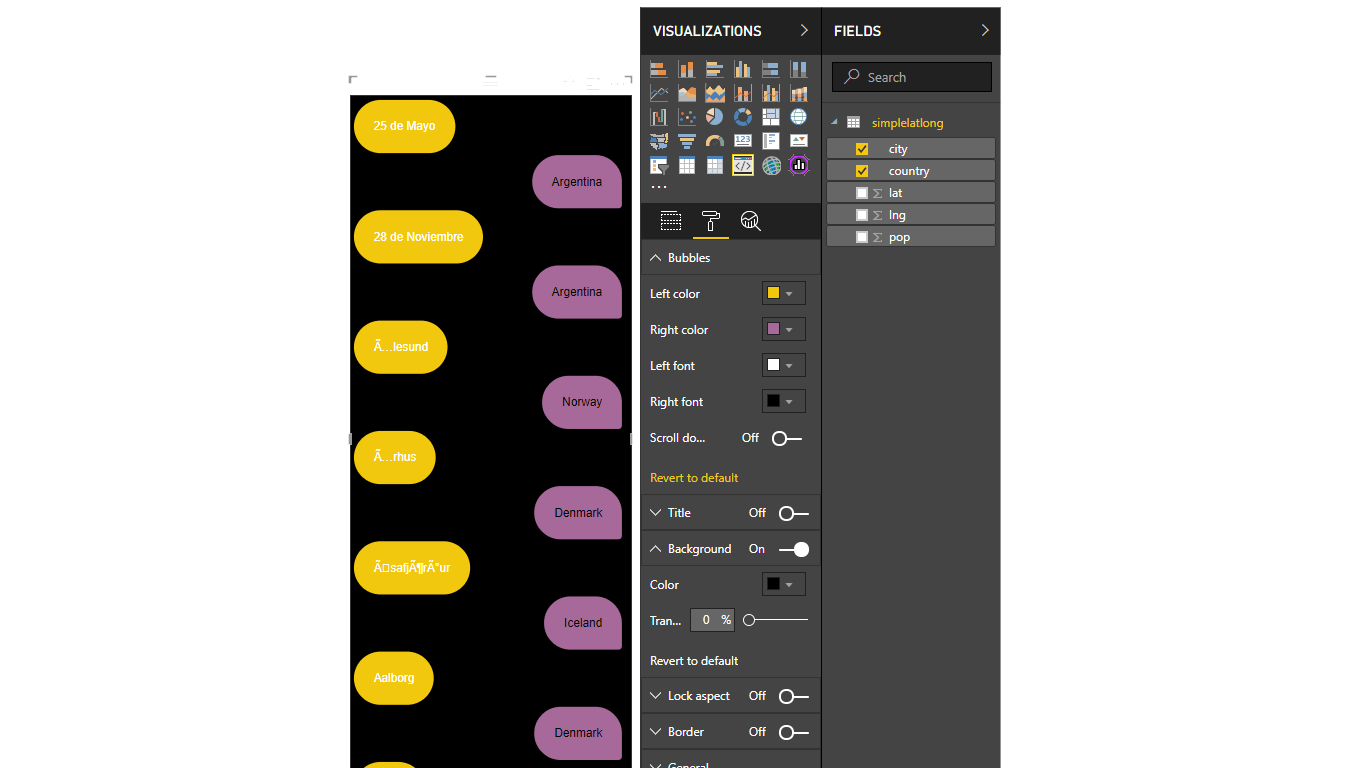The width and height of the screenshot is (1366, 768).
Task: Expand the Border section chevron
Action: point(656,732)
